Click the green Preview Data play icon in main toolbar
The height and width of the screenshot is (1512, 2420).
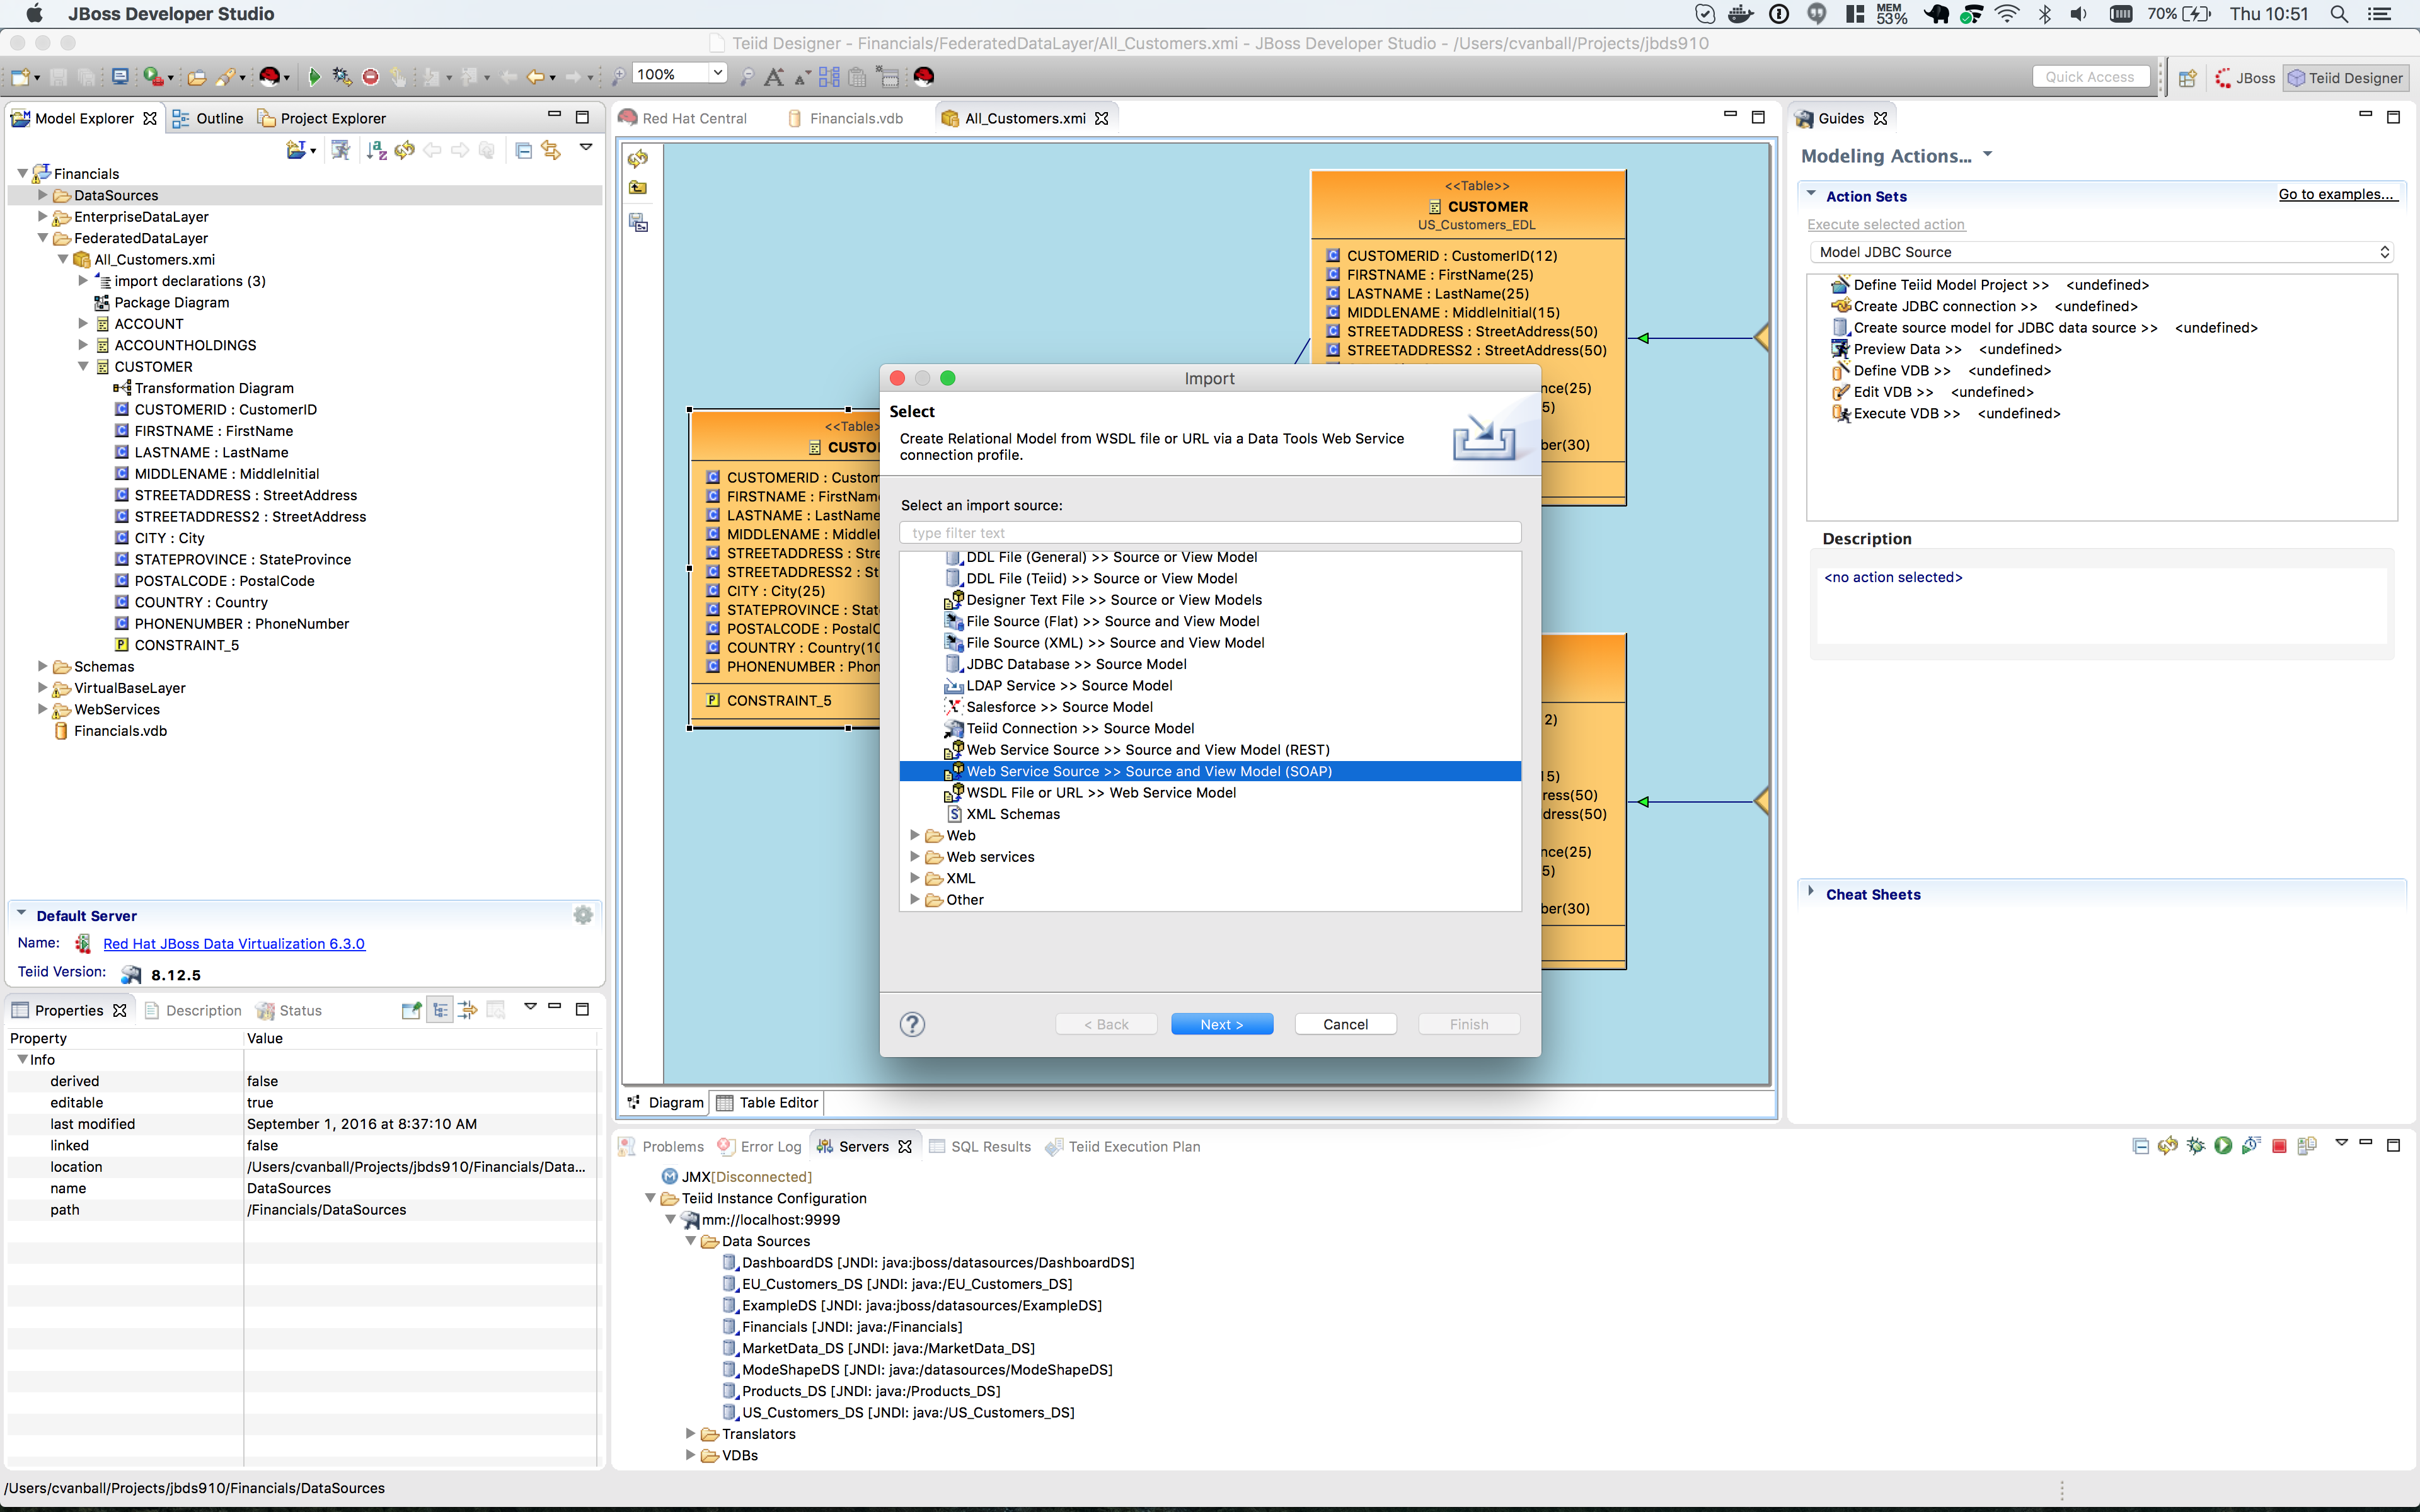click(x=314, y=76)
